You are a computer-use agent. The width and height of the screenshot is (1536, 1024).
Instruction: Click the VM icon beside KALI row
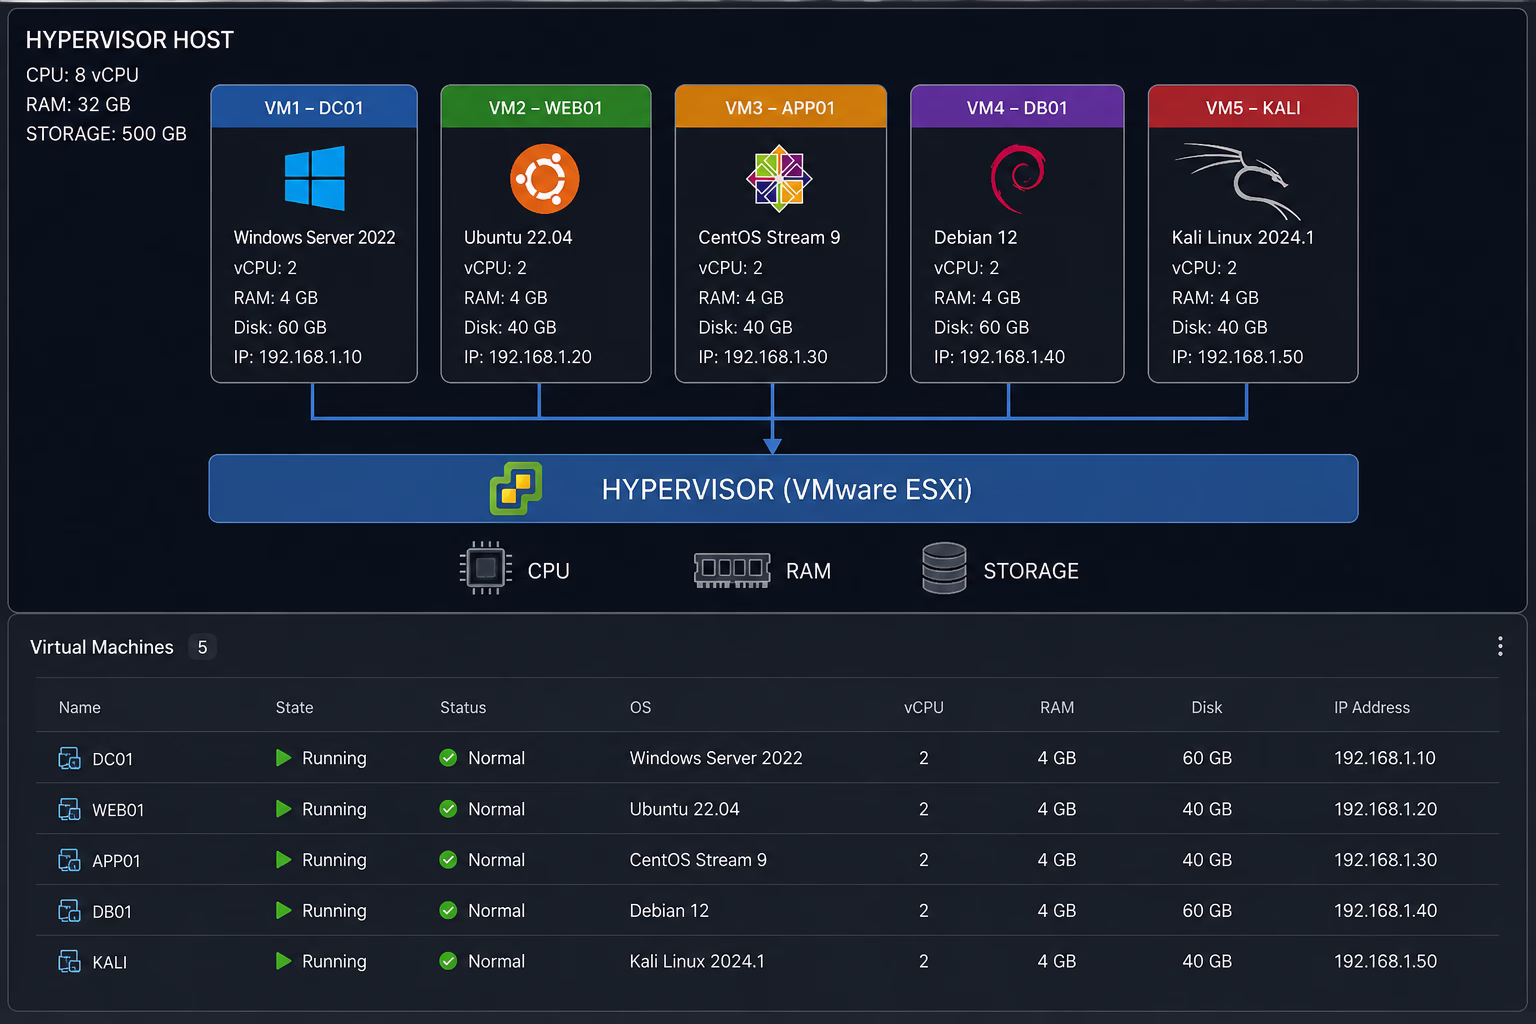(69, 962)
